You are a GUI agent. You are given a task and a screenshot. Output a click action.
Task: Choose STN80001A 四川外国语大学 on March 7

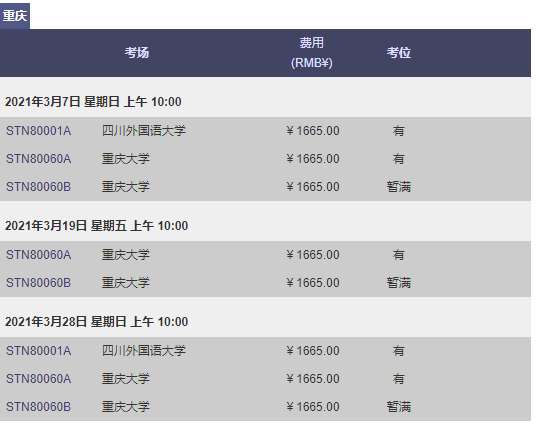265,131
